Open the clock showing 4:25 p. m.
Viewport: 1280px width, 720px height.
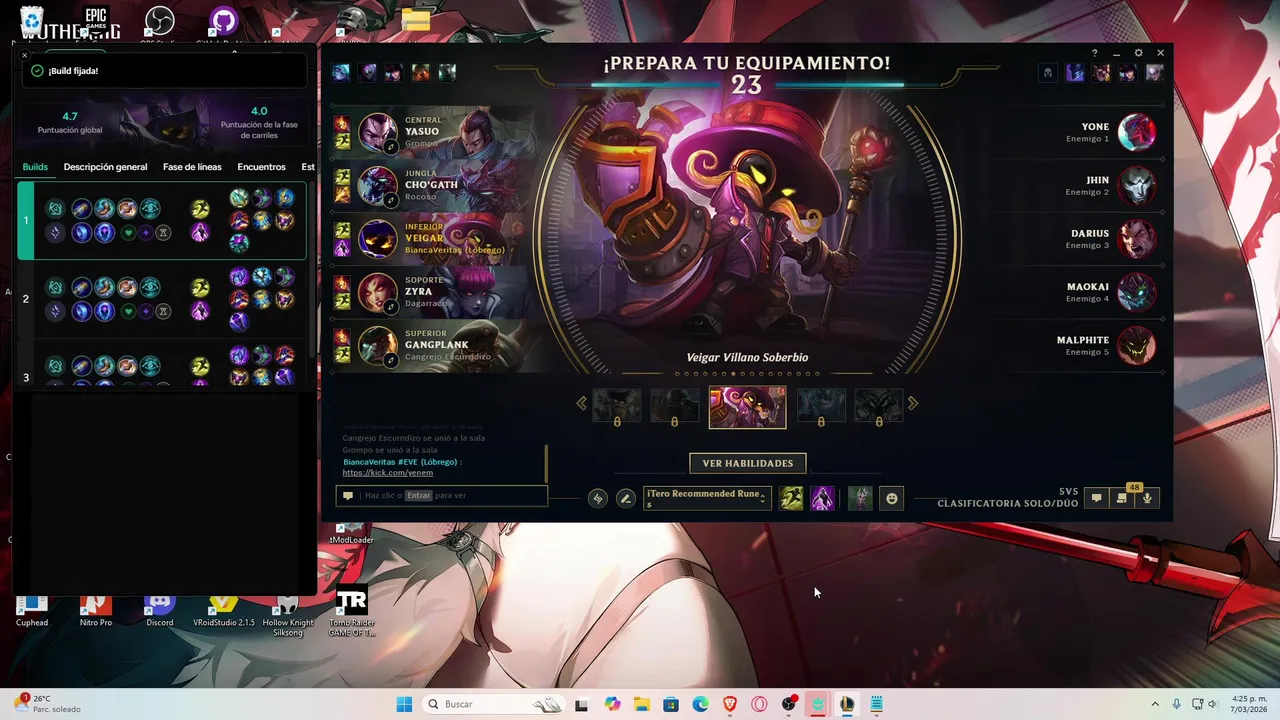[x=1249, y=704]
